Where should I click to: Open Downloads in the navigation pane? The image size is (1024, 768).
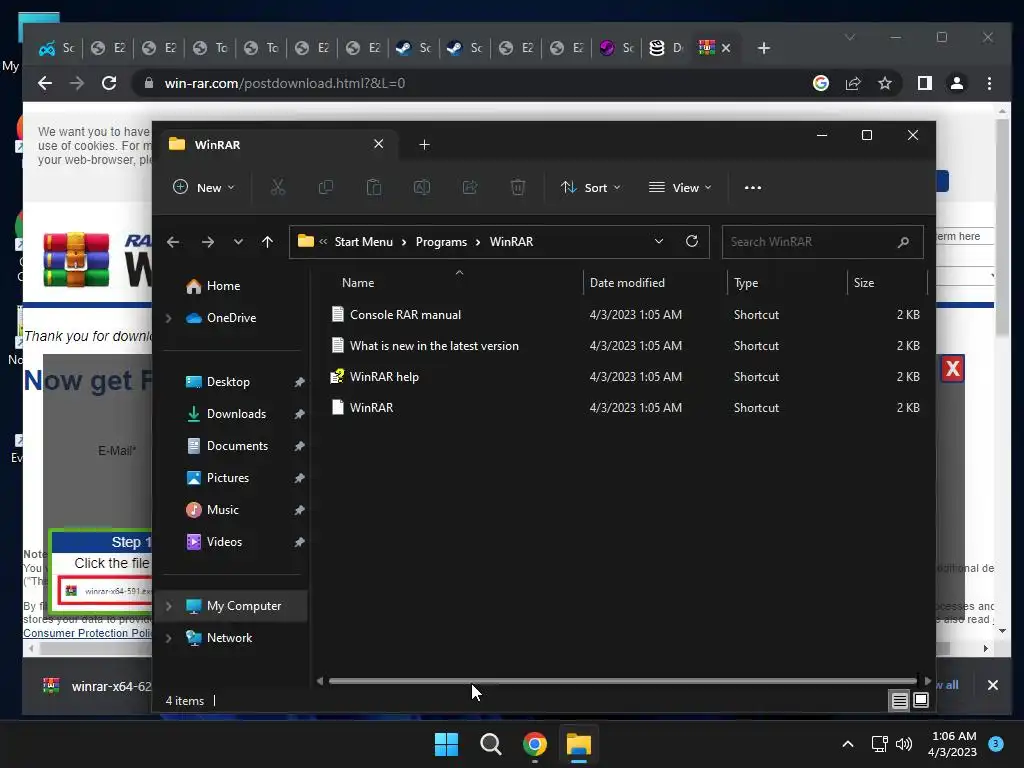[x=234, y=414]
